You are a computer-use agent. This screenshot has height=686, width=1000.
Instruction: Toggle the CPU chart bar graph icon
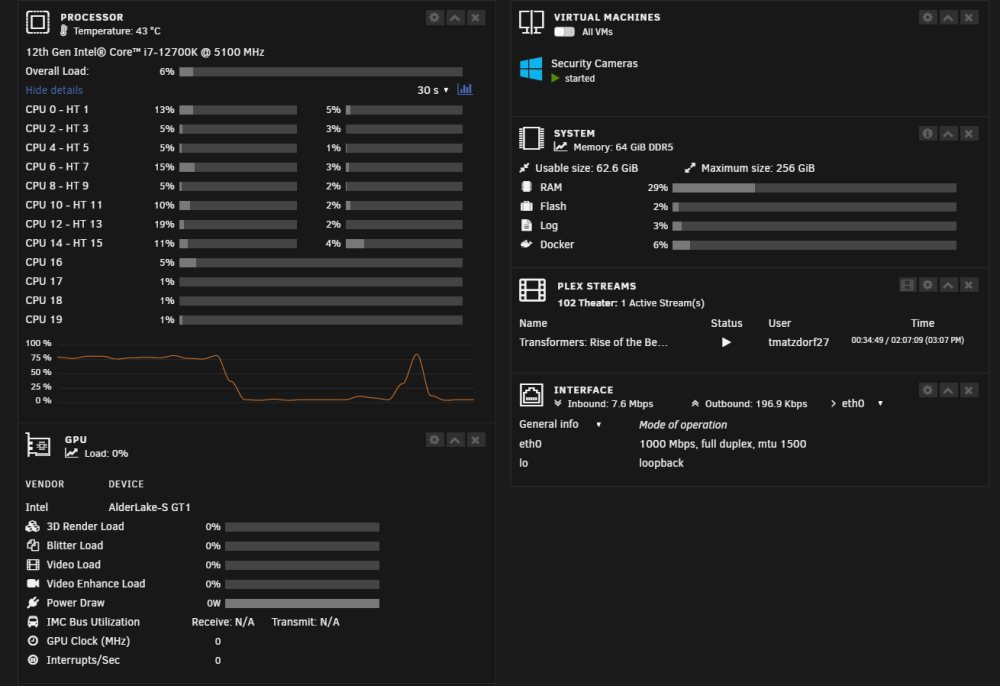pyautogui.click(x=465, y=89)
